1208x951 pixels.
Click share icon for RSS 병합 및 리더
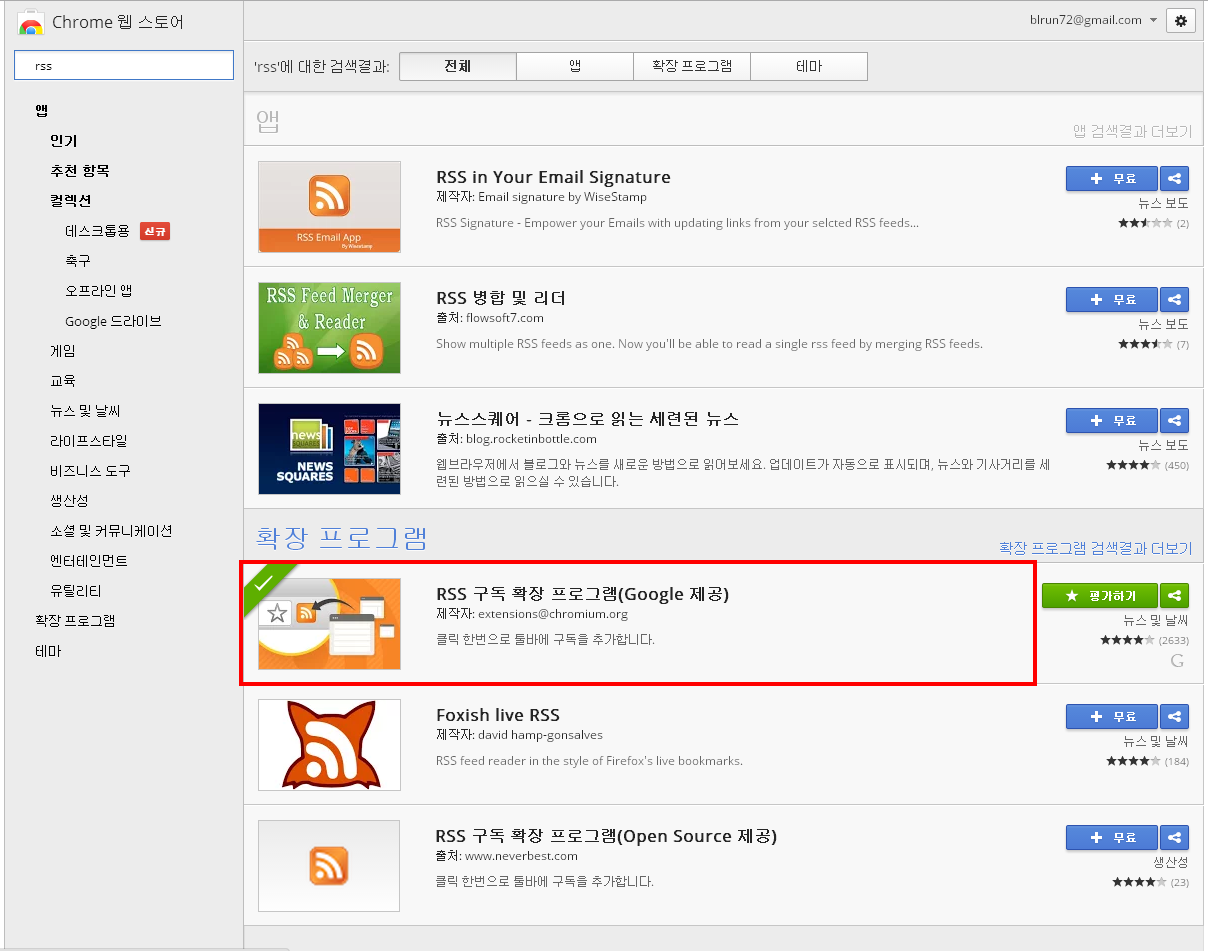[1174, 299]
